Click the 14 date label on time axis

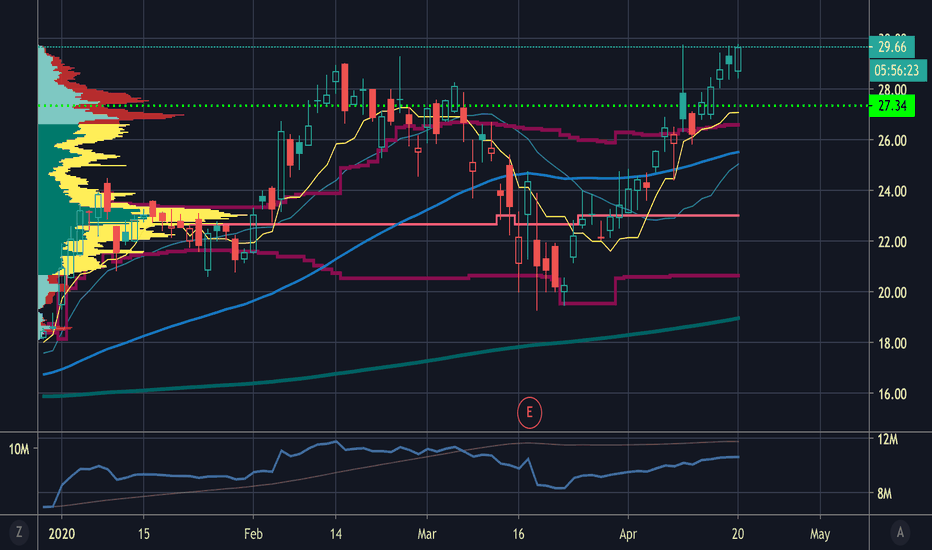pyautogui.click(x=336, y=534)
